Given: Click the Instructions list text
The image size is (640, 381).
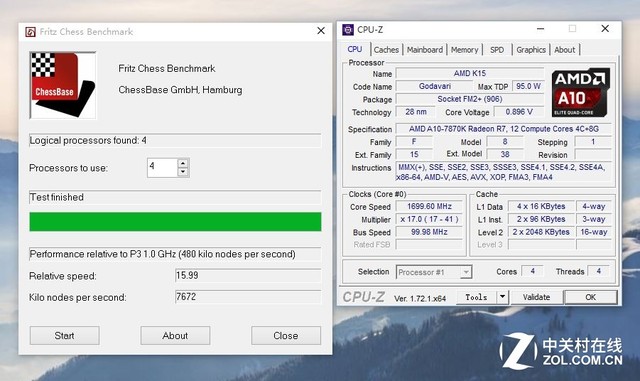Looking at the screenshot, I should point(503,172).
